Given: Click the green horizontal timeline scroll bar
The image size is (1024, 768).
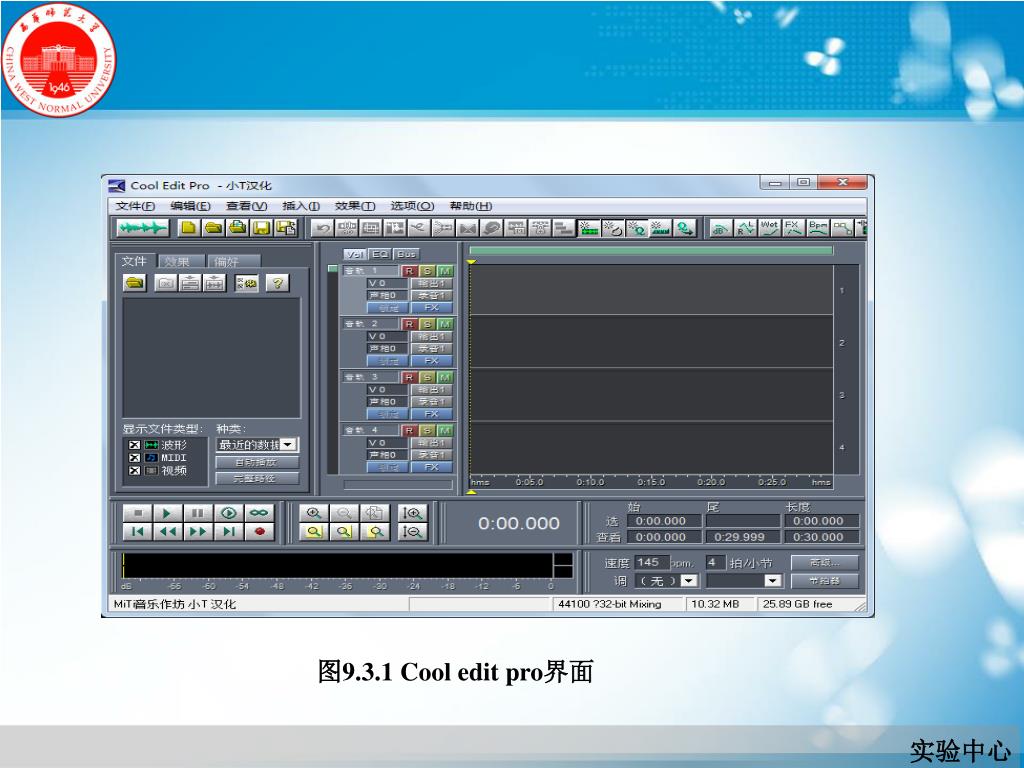Looking at the screenshot, I should point(651,250).
